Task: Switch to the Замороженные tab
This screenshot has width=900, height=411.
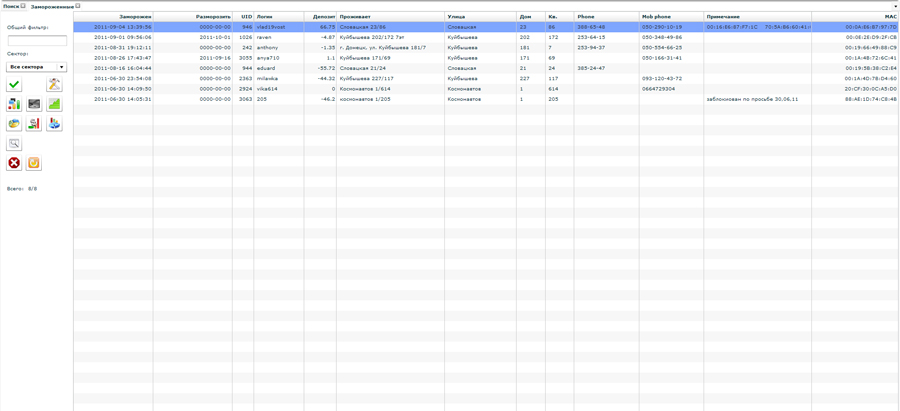Action: tap(52, 6)
